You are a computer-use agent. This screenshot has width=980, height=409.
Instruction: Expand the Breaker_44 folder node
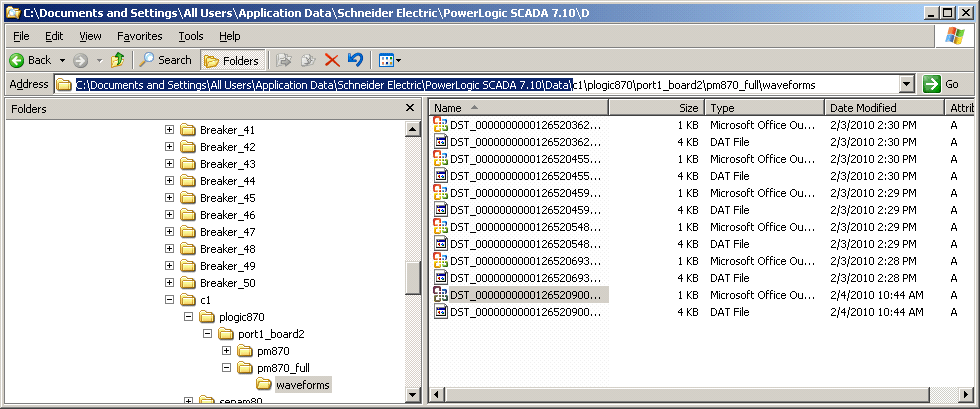[x=169, y=181]
